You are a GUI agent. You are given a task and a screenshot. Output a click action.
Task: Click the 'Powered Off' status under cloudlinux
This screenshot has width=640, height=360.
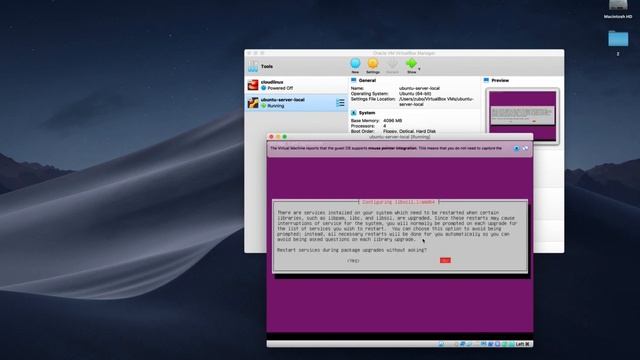280,88
